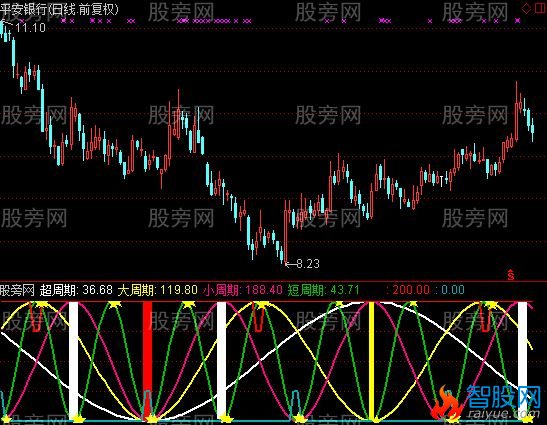Click the red split-square icon beside the diamond
Screen dimensions: 547x425
click(x=540, y=8)
